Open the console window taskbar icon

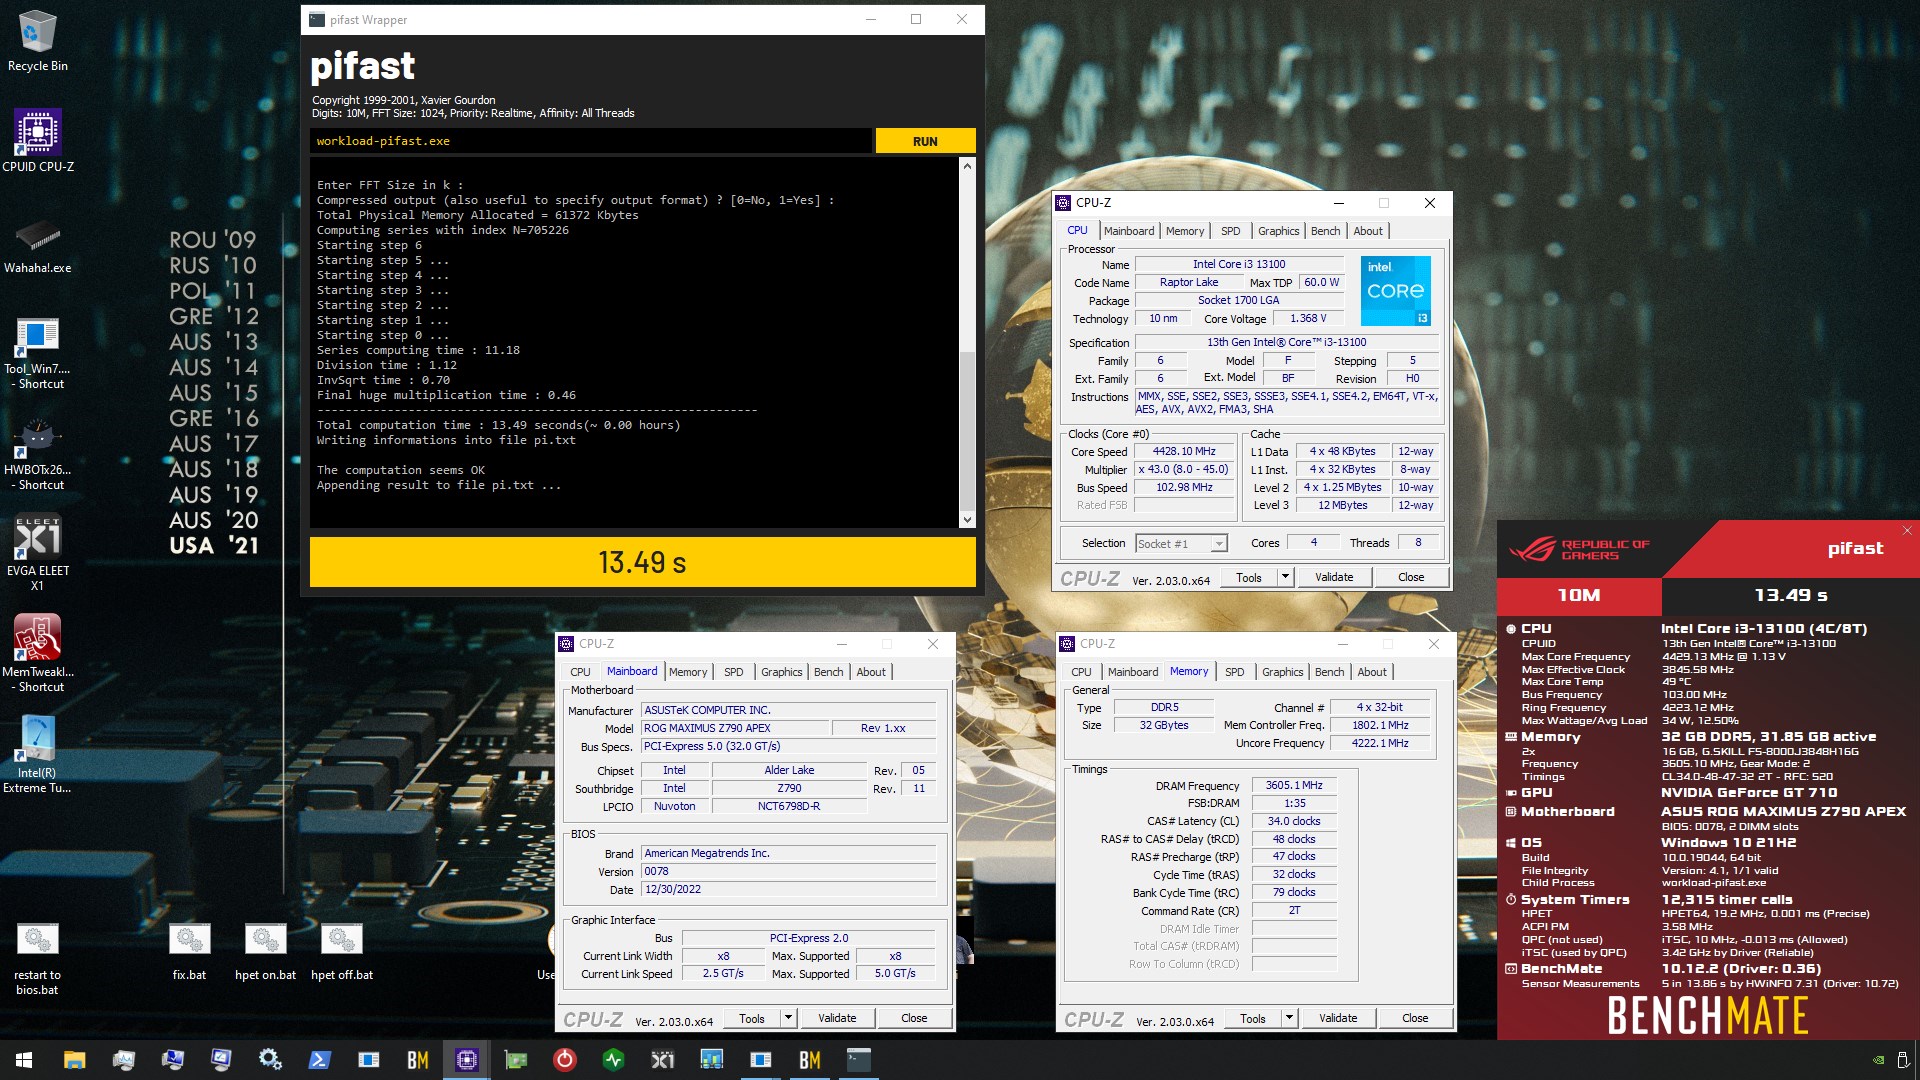click(x=859, y=1060)
